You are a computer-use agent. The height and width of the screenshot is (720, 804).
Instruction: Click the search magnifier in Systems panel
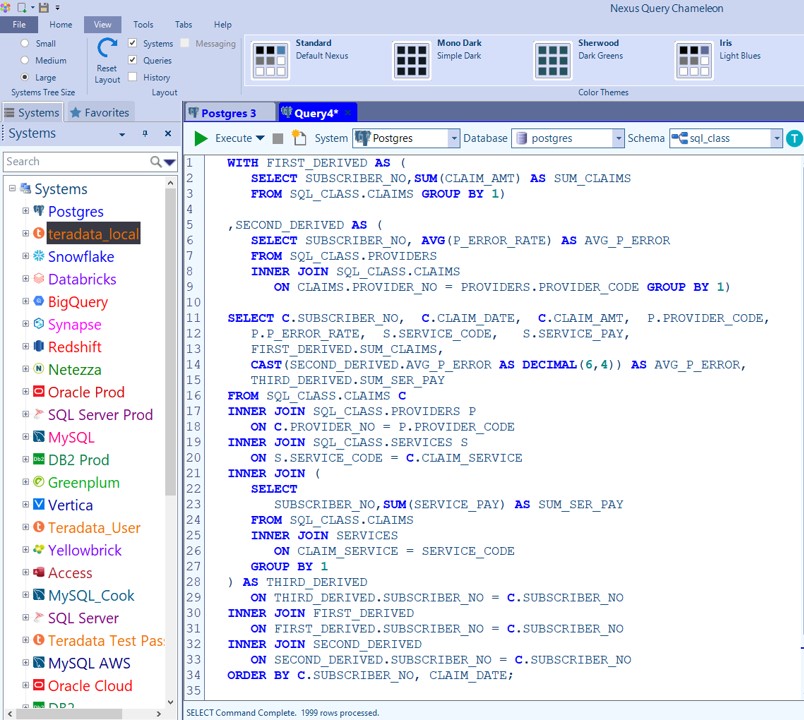(x=157, y=162)
